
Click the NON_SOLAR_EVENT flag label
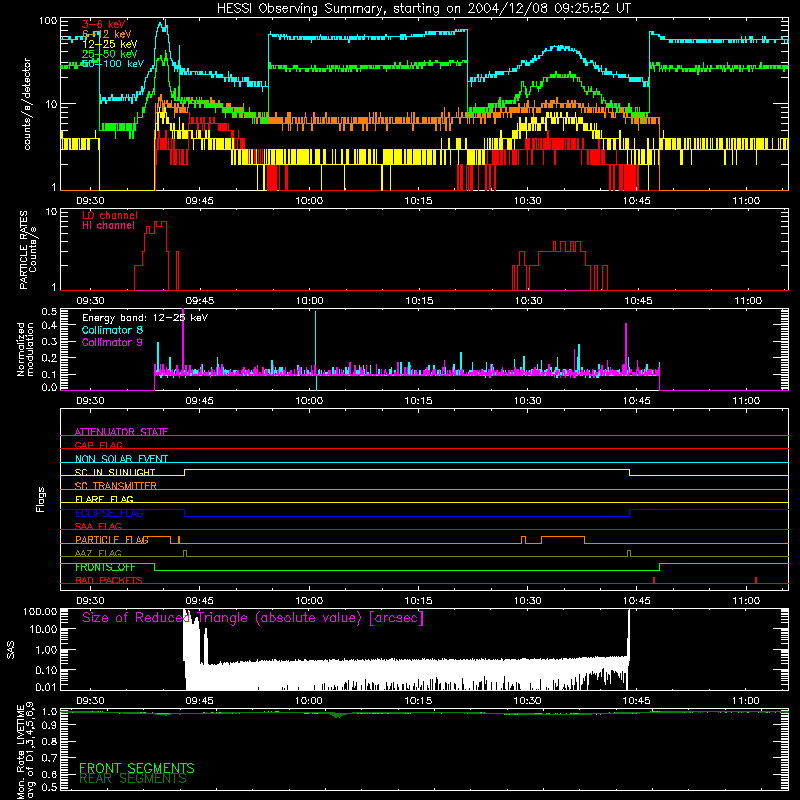click(x=121, y=459)
